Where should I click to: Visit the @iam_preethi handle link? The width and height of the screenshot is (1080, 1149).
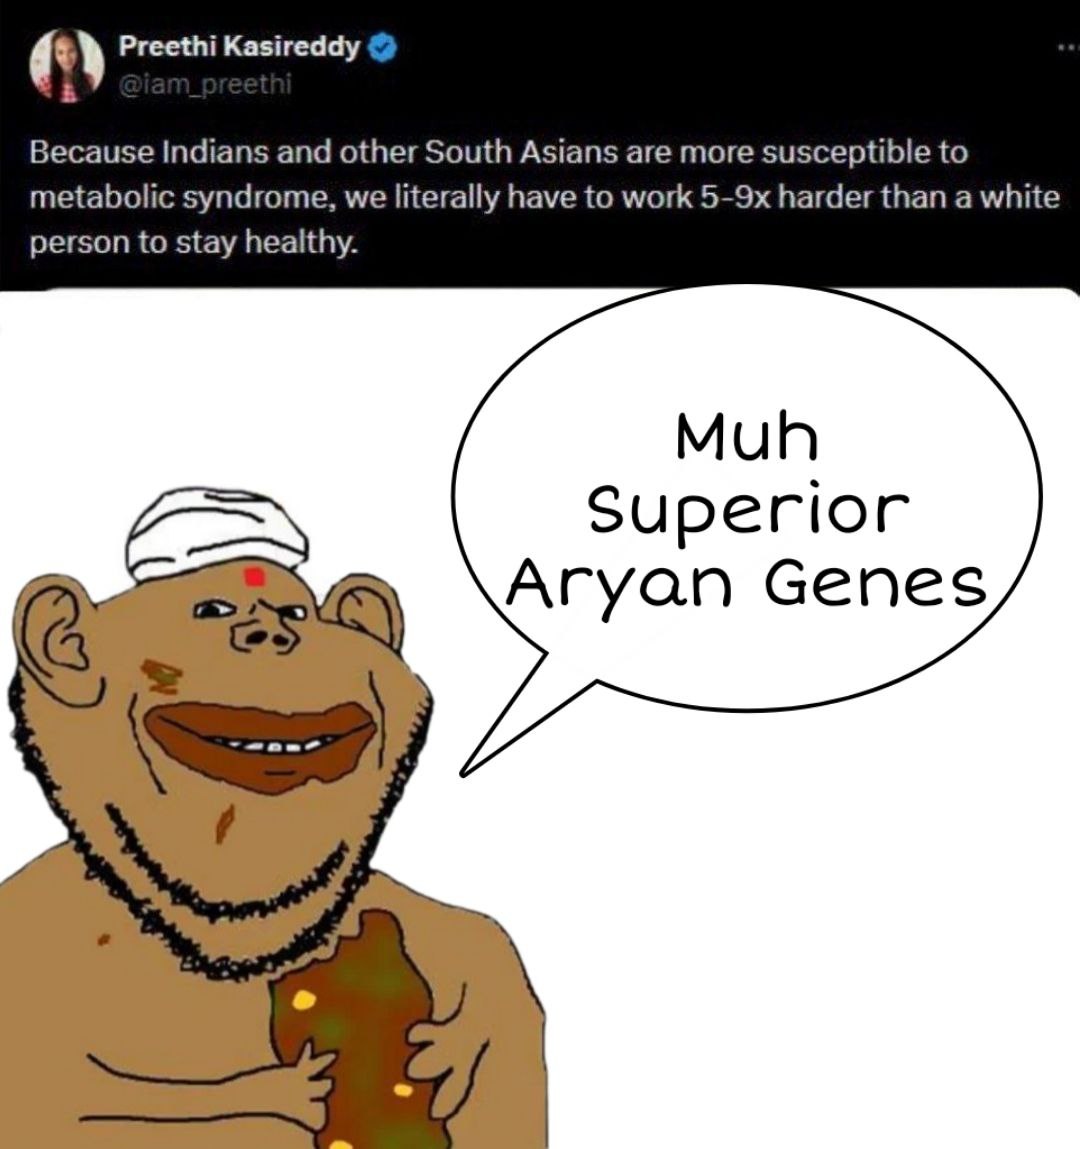[204, 85]
